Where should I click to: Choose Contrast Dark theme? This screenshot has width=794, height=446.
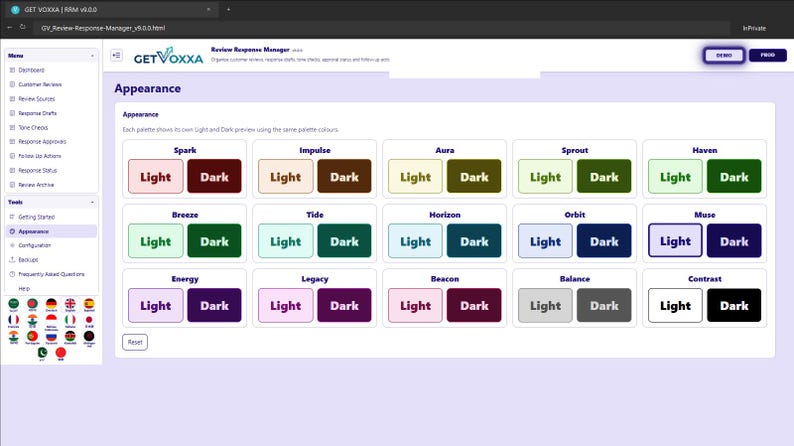click(734, 305)
